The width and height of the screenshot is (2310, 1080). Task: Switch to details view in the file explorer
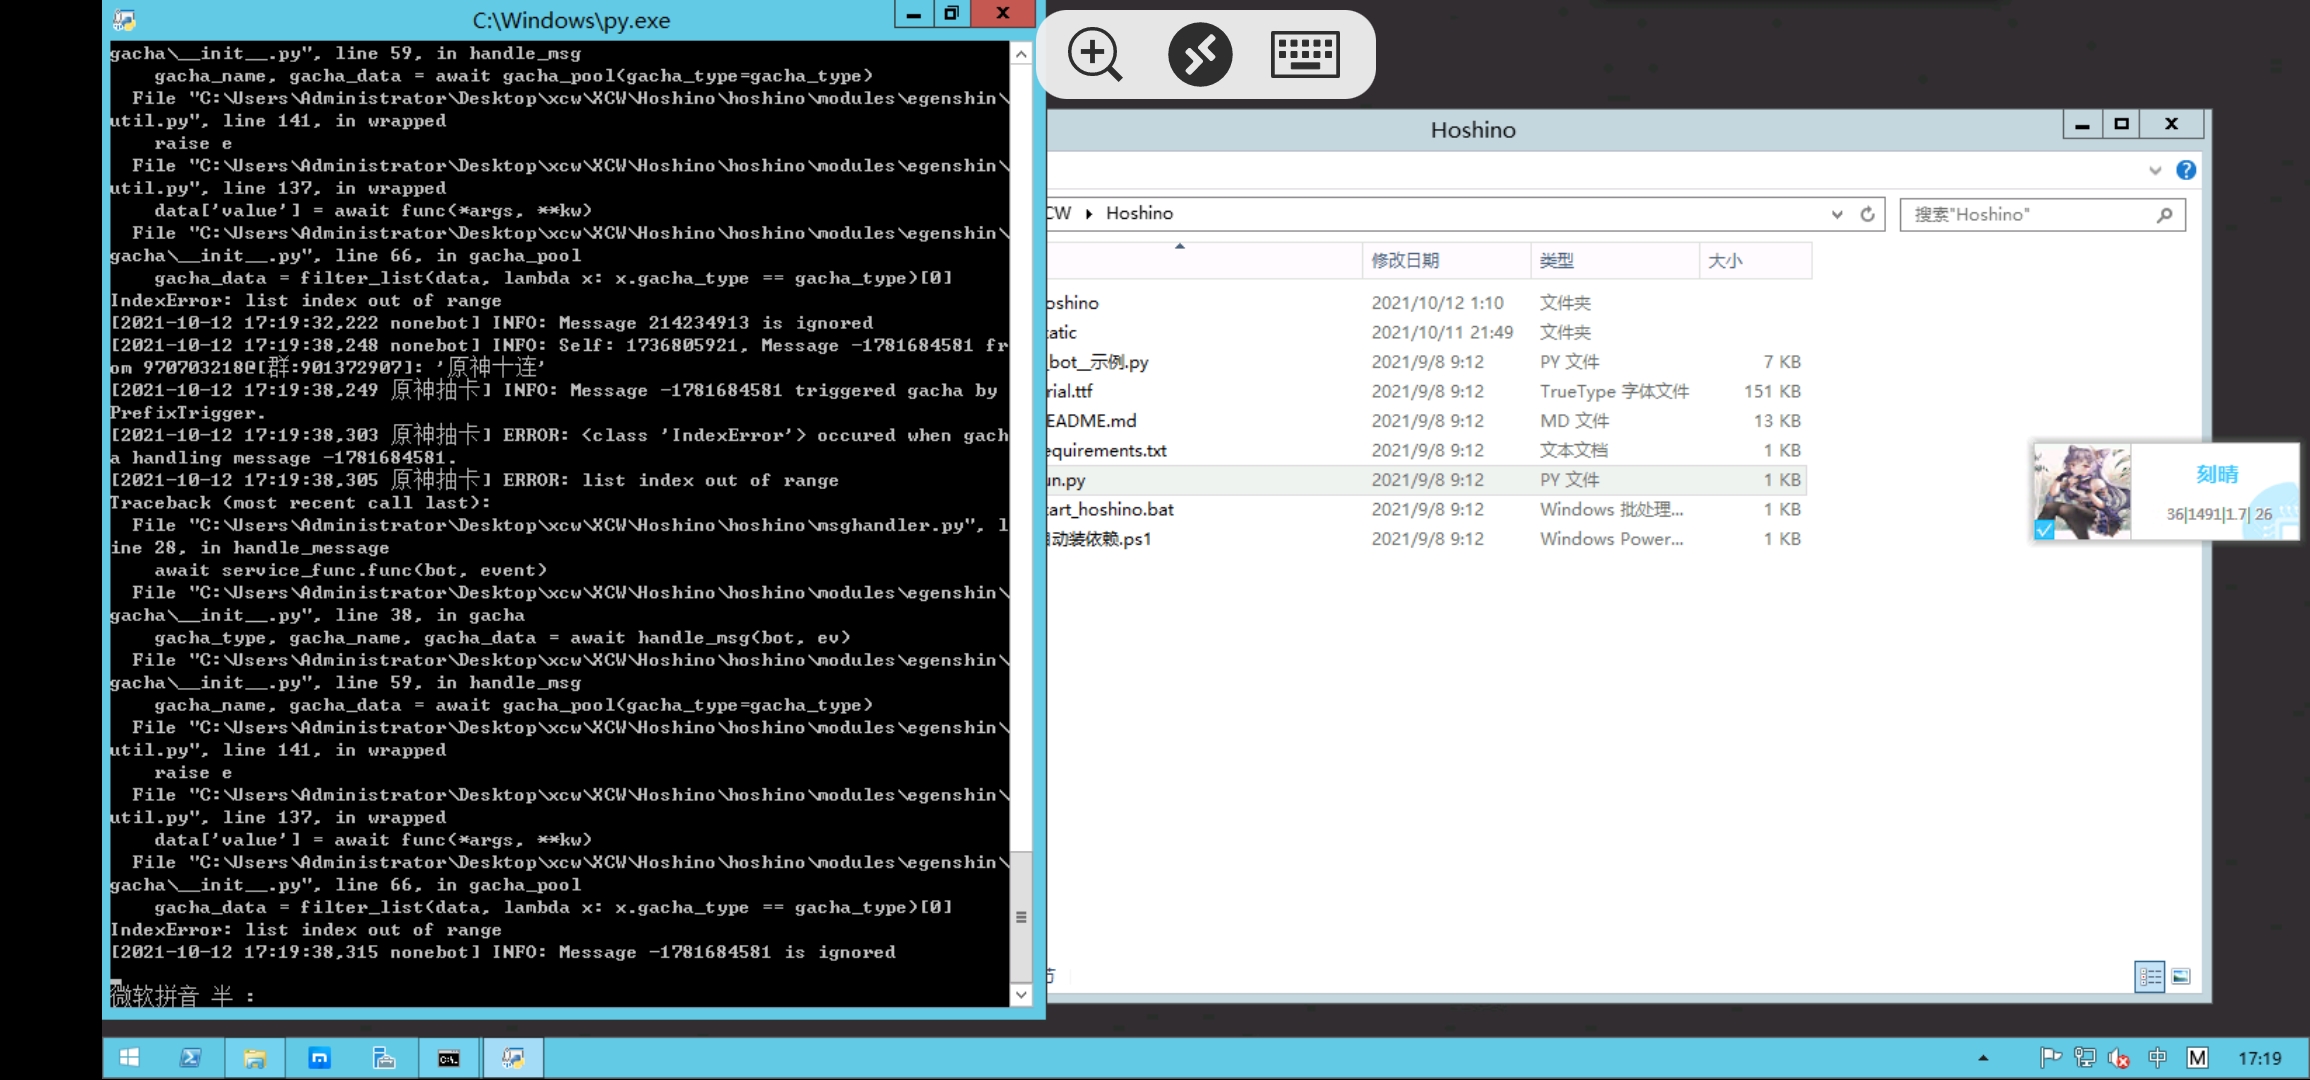(2149, 977)
